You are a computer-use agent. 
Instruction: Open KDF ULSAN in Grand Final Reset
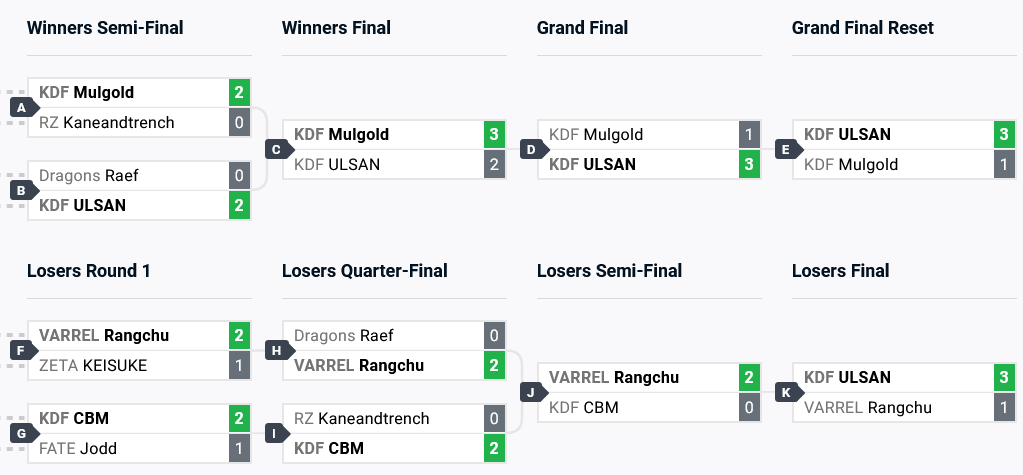(848, 134)
